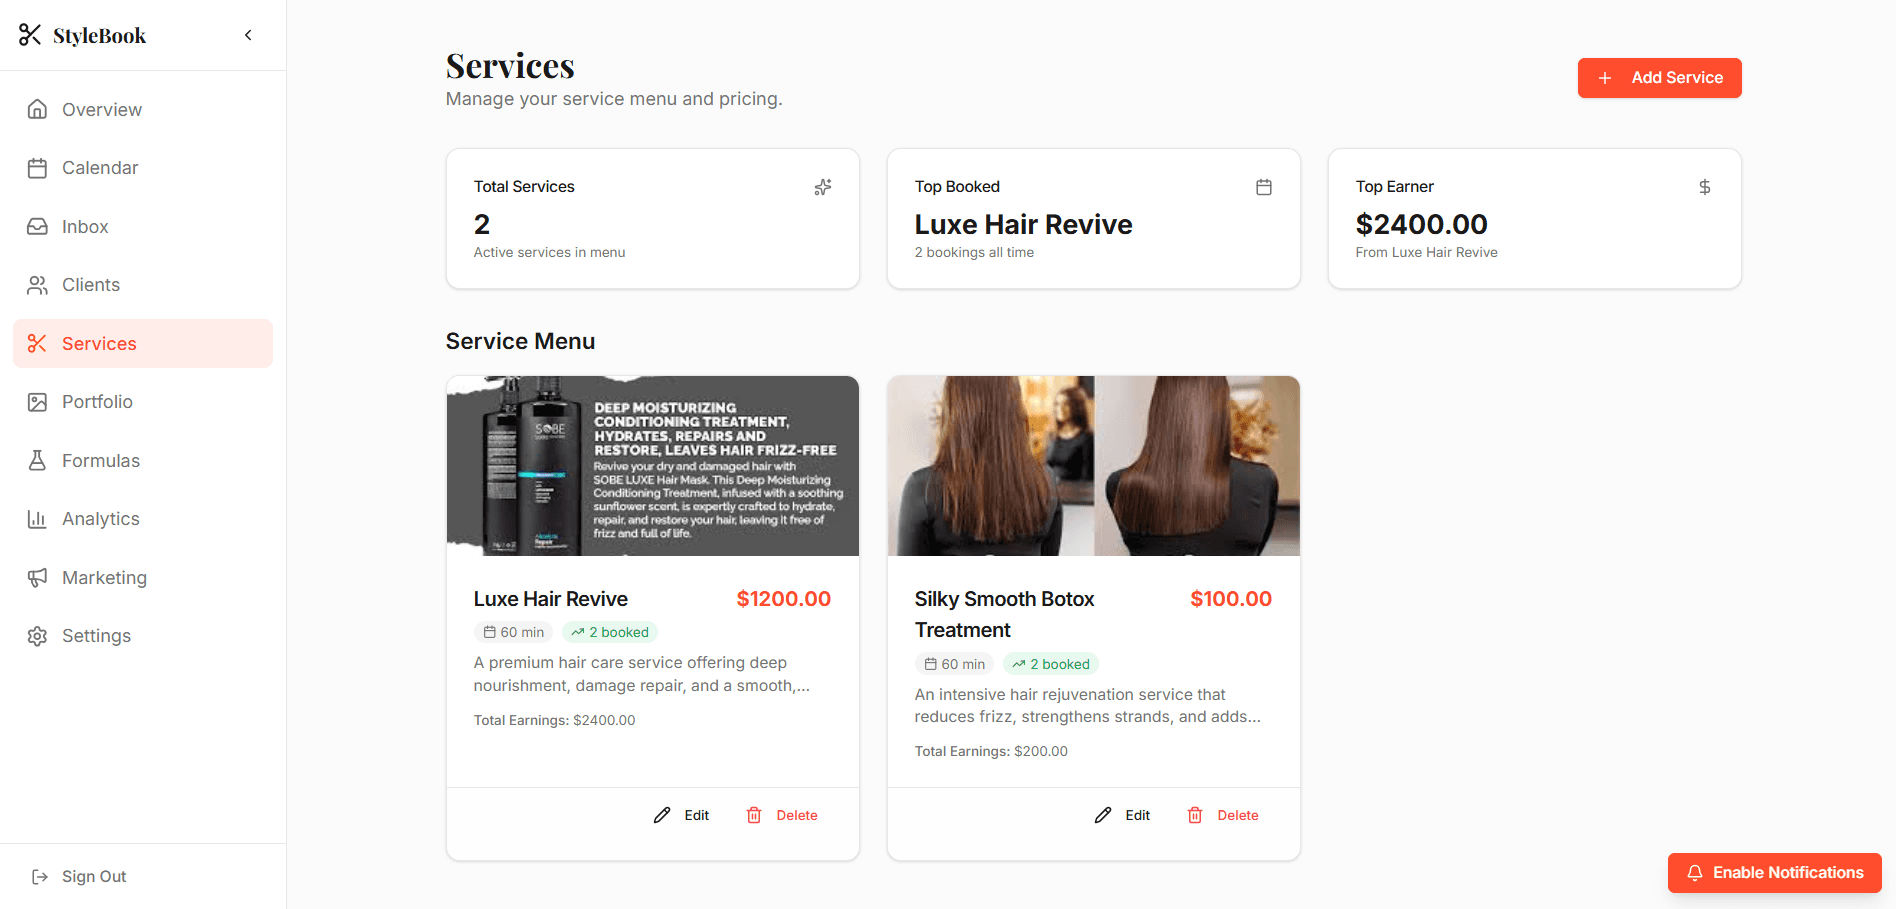Go to the Clients section

click(90, 285)
